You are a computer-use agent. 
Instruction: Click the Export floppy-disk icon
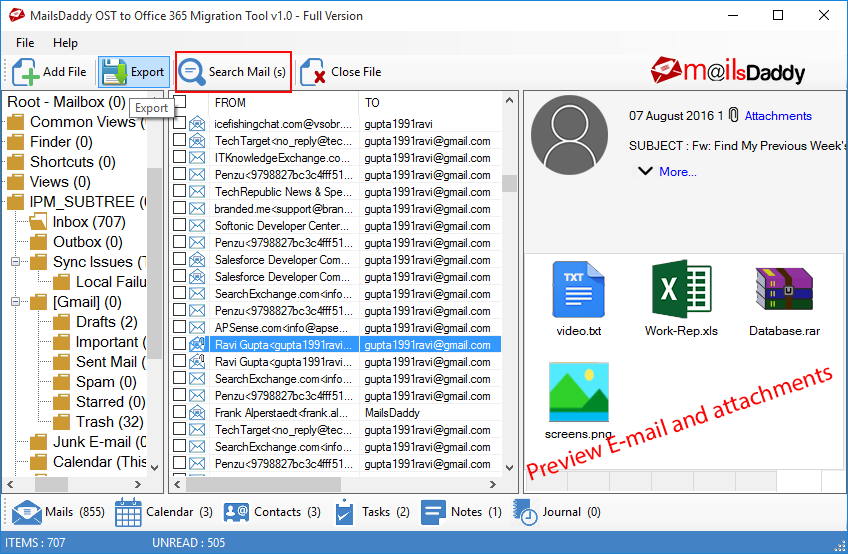(114, 72)
